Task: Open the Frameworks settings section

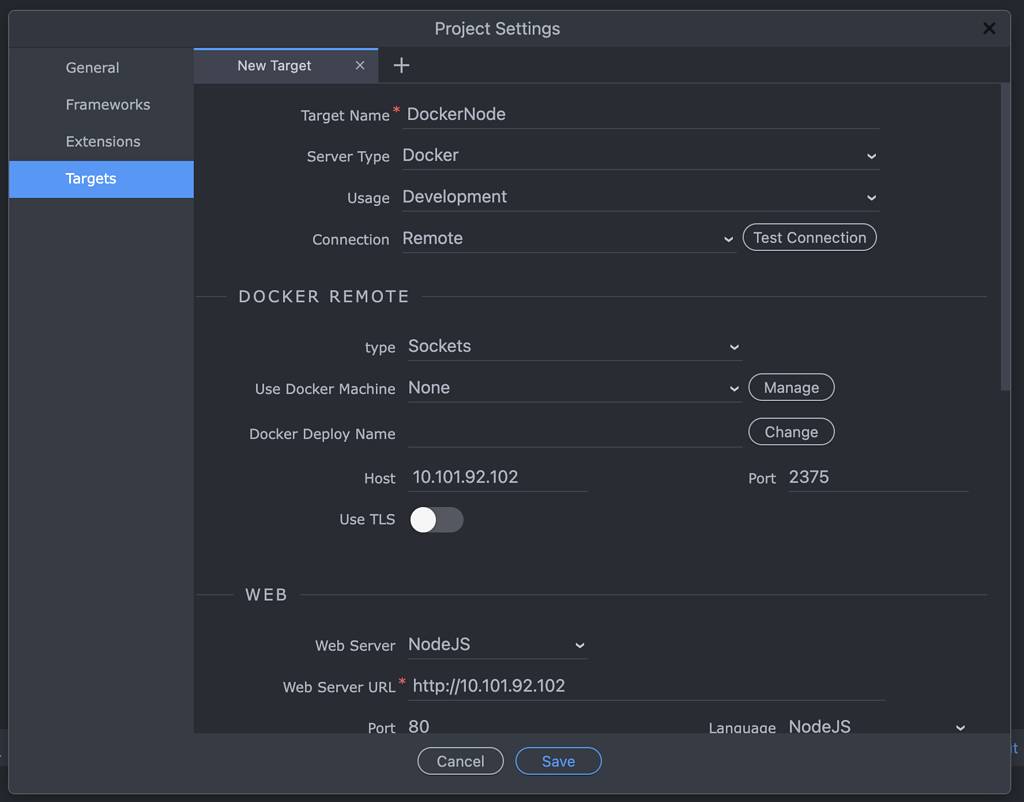Action: (109, 104)
